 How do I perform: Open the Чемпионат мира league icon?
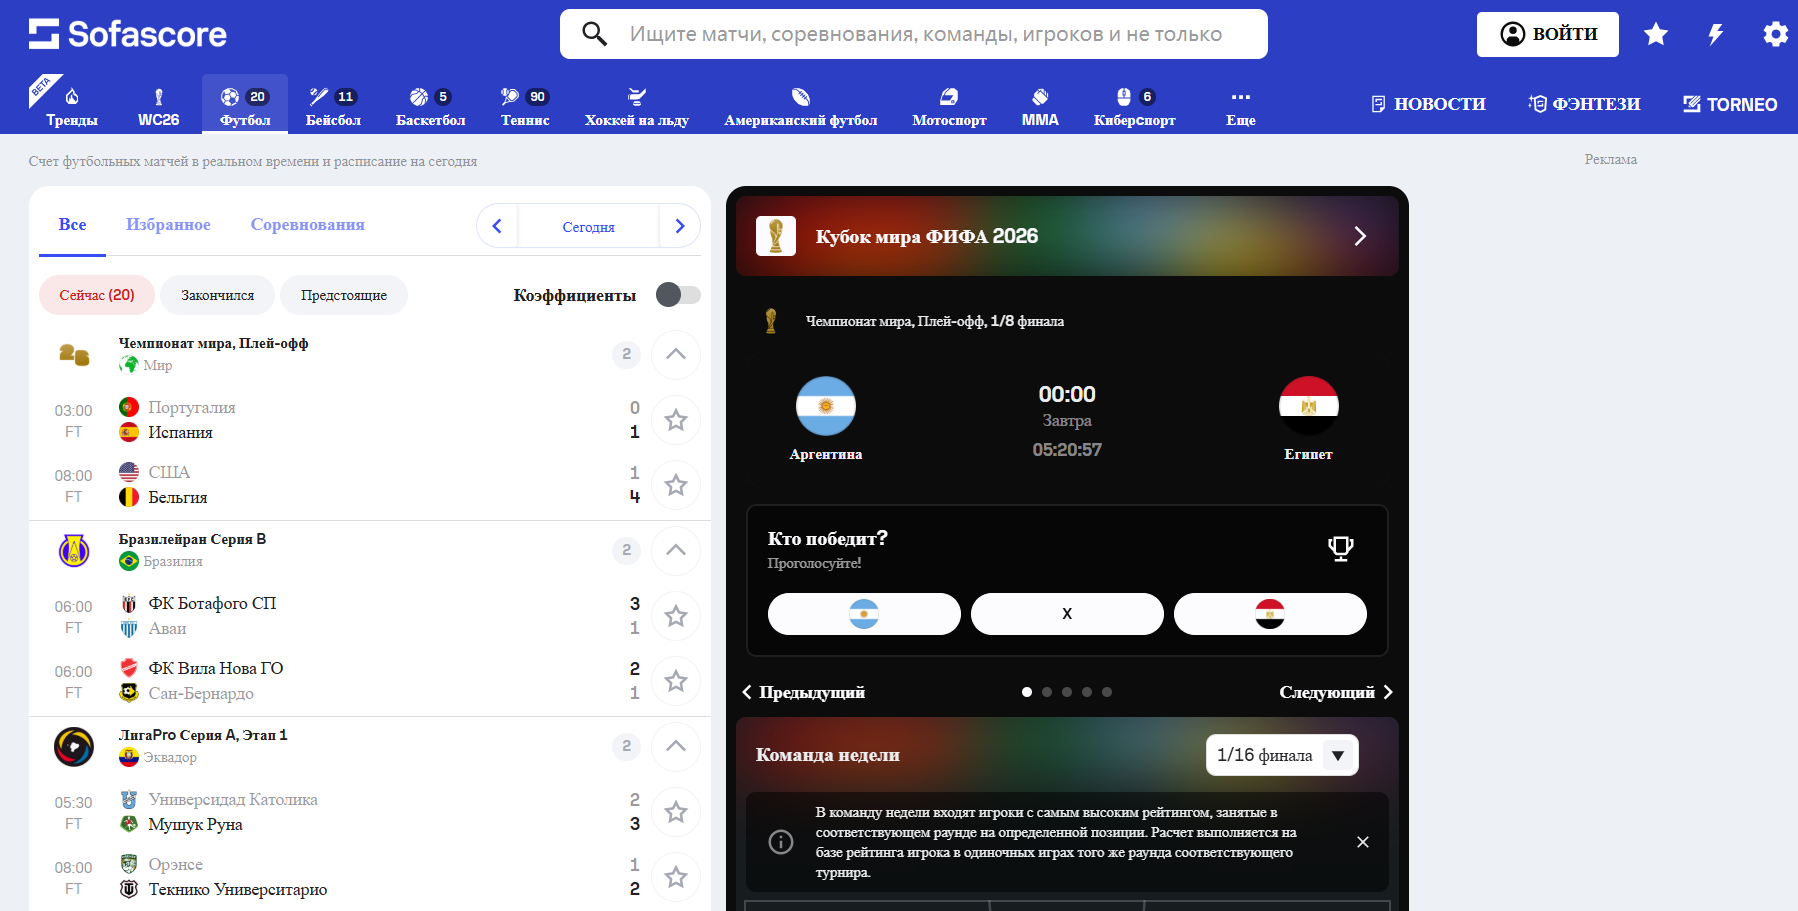pos(74,354)
